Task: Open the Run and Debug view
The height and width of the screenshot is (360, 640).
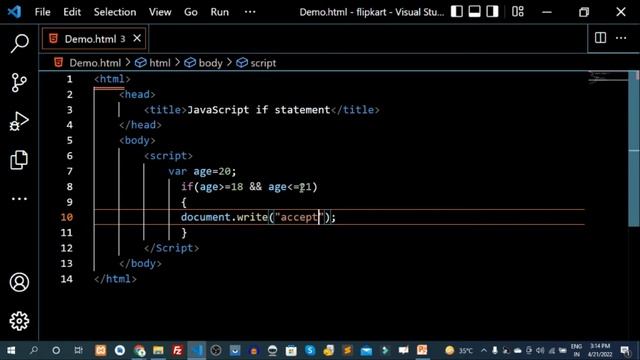Action: pos(19,121)
